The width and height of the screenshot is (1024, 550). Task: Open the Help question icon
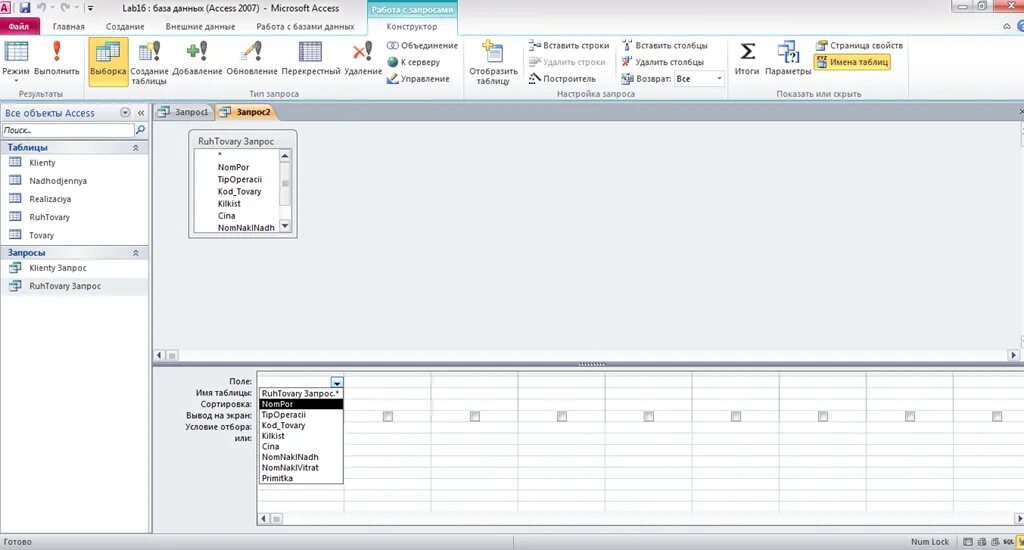pyautogui.click(x=1020, y=26)
